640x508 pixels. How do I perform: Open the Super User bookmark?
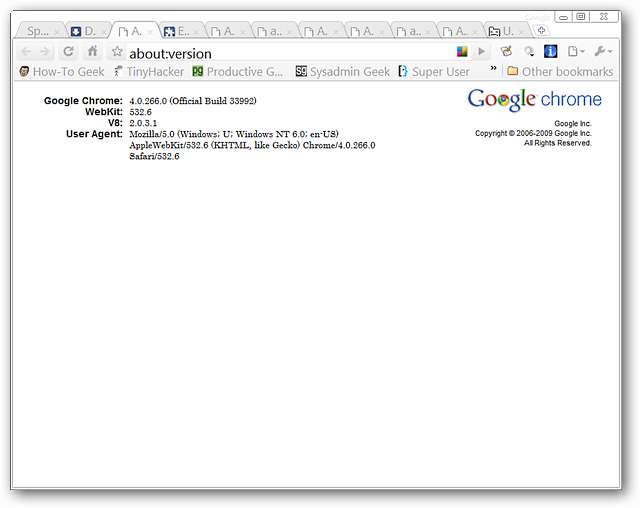(434, 72)
